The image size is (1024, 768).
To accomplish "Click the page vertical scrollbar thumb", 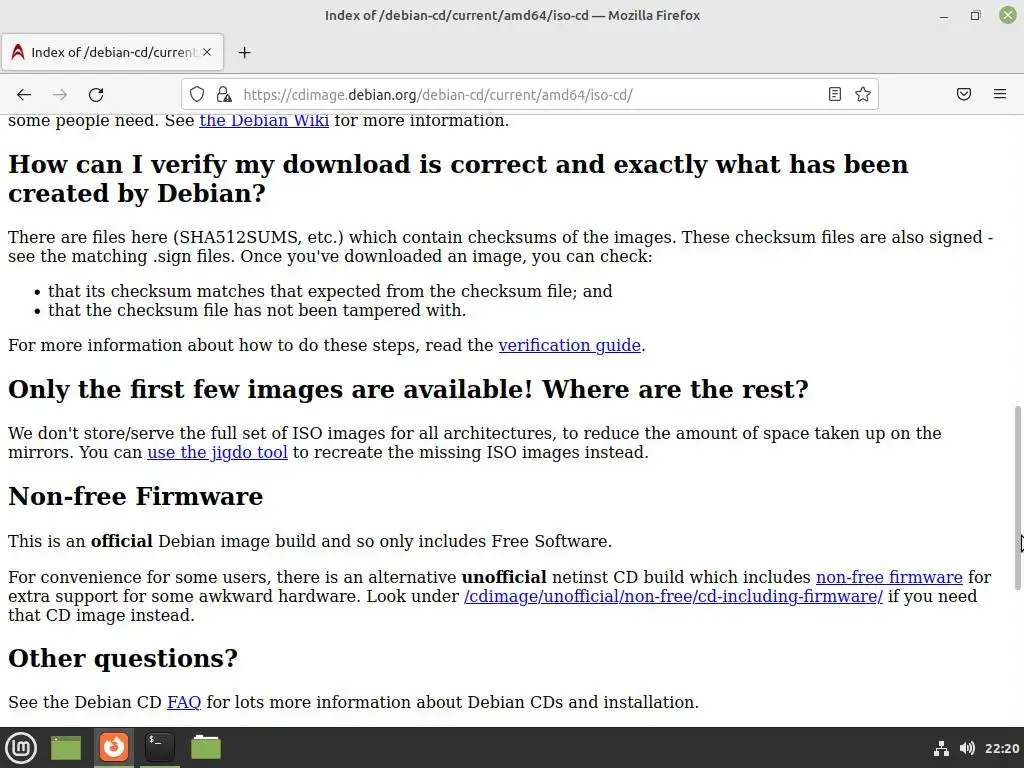I will (x=1017, y=498).
